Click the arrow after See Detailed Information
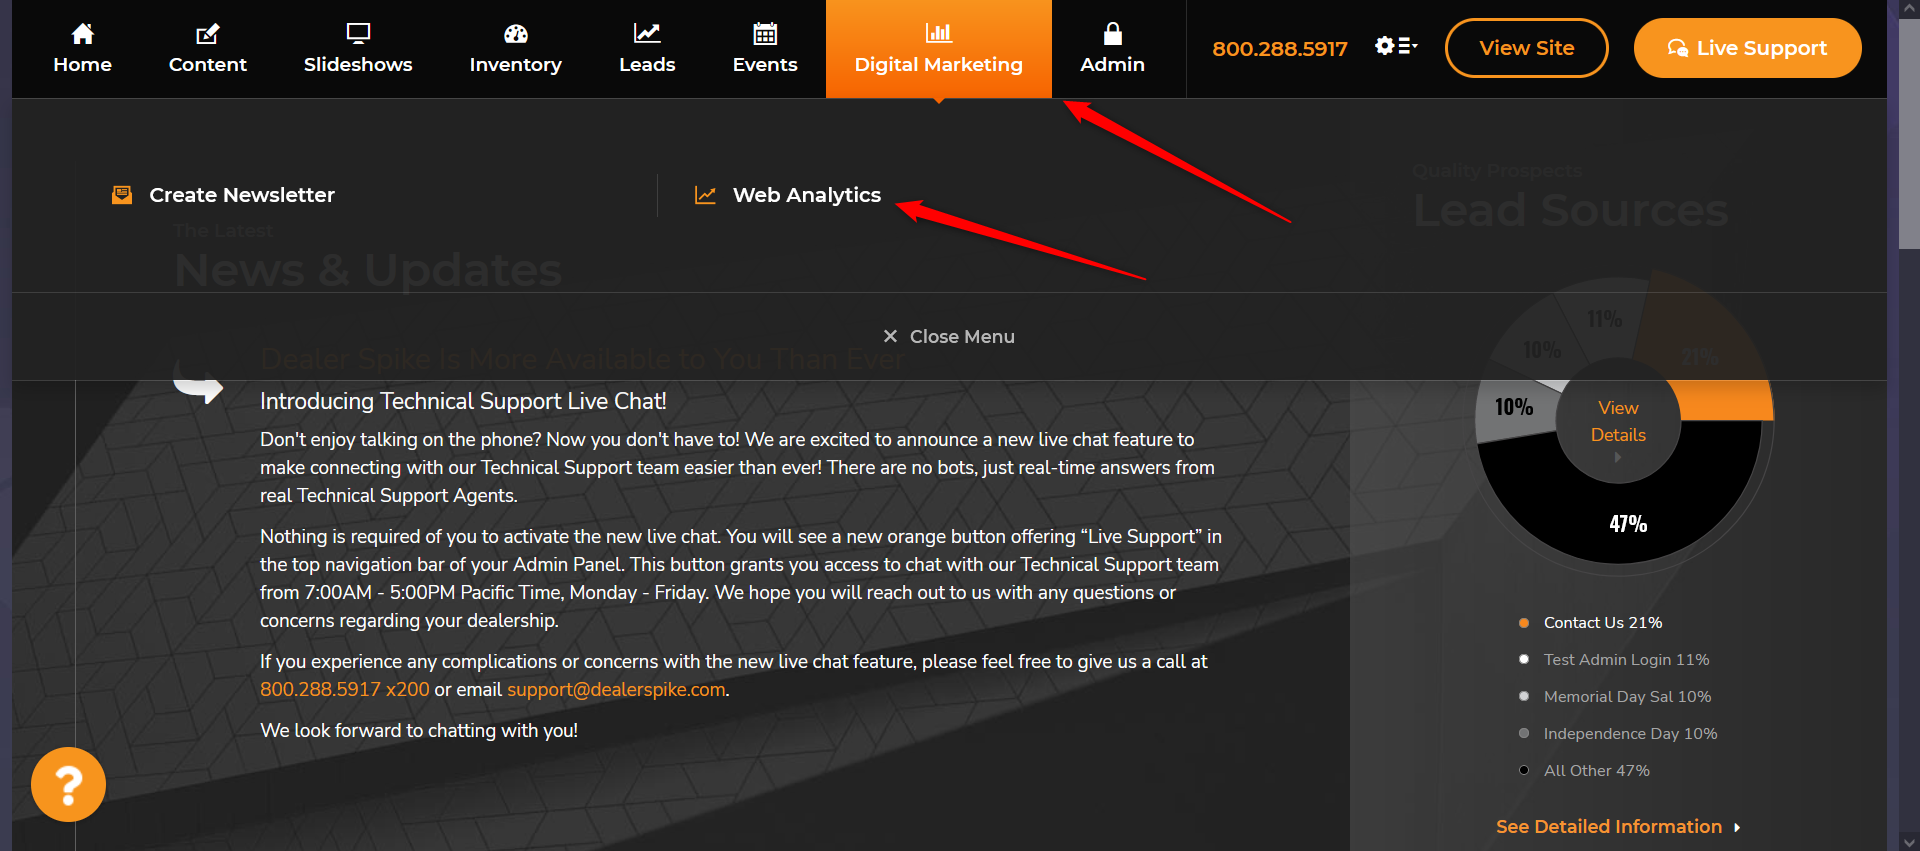1920x851 pixels. (1737, 827)
